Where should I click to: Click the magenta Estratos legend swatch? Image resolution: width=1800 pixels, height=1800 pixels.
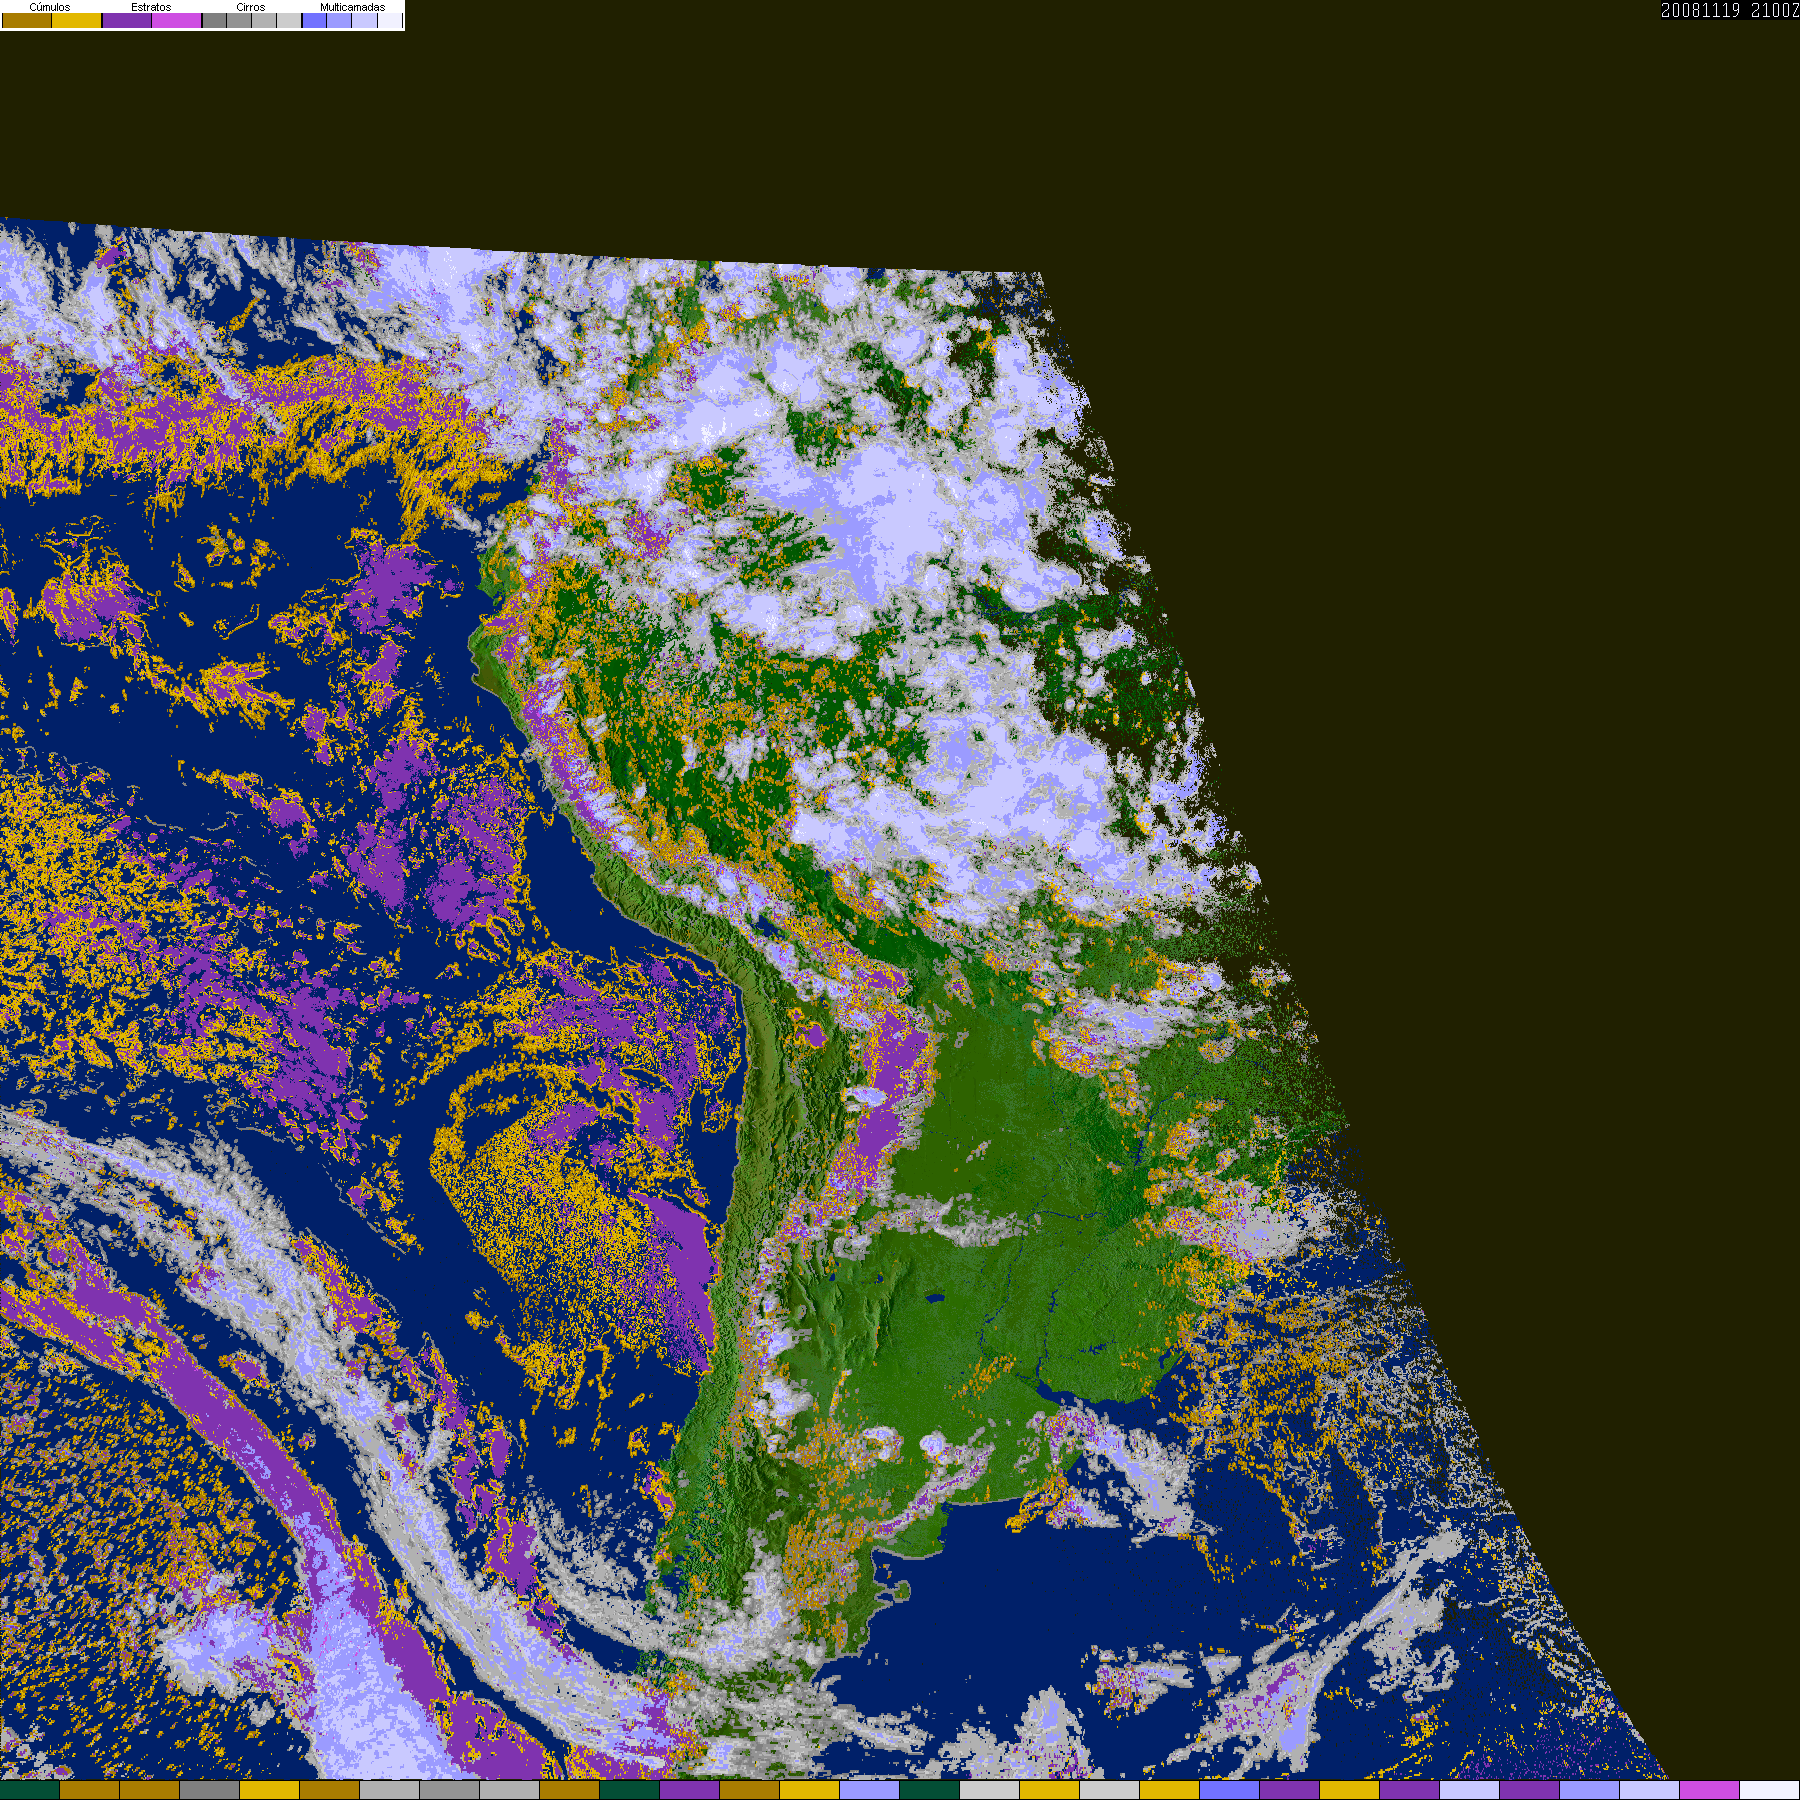pyautogui.click(x=177, y=20)
